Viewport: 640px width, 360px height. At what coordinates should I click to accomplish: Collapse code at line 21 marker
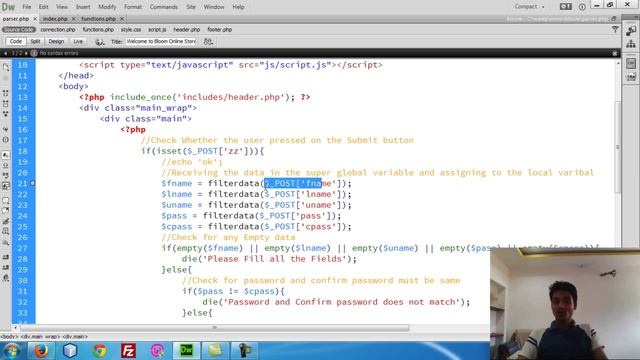tap(33, 183)
